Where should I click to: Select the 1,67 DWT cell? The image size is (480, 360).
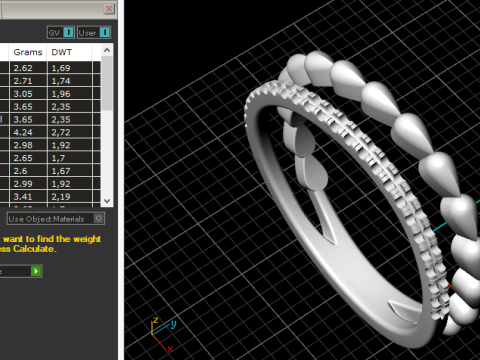(x=70, y=171)
